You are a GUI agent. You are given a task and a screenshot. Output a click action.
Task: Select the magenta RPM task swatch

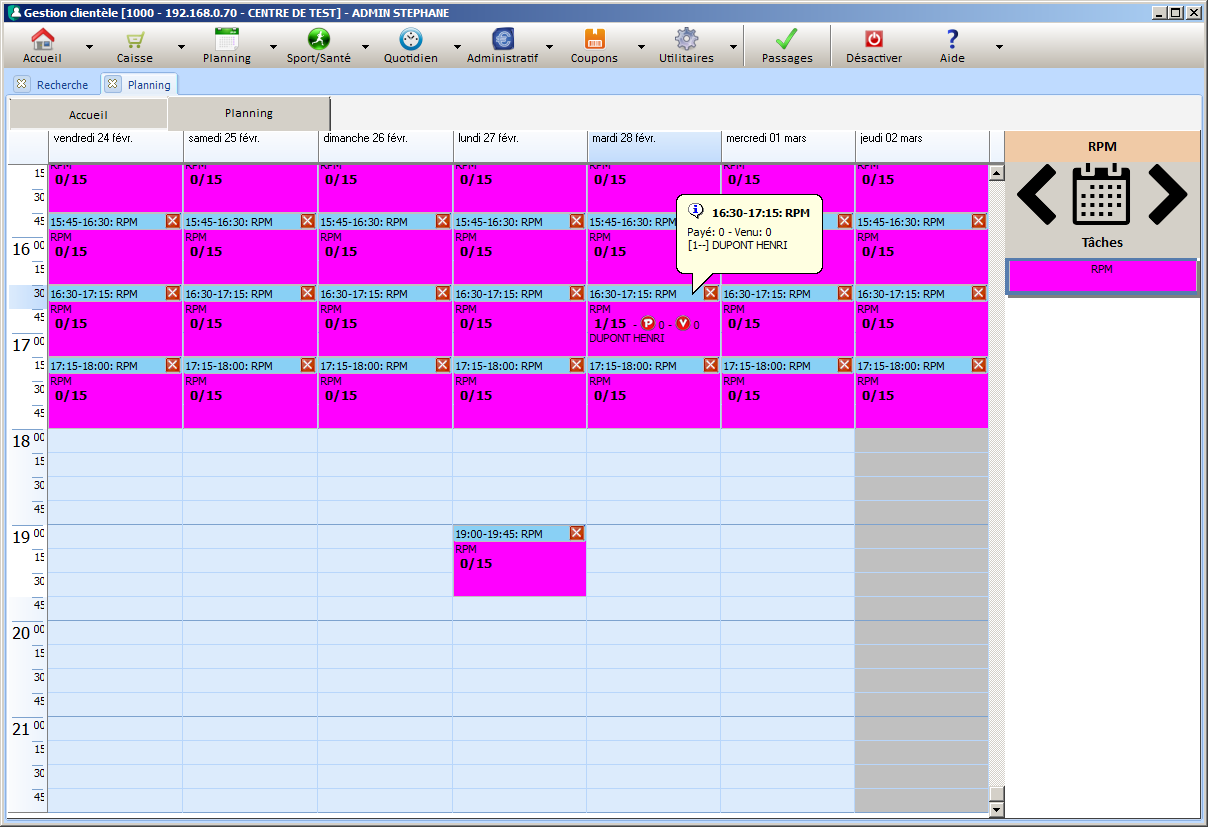1102,276
